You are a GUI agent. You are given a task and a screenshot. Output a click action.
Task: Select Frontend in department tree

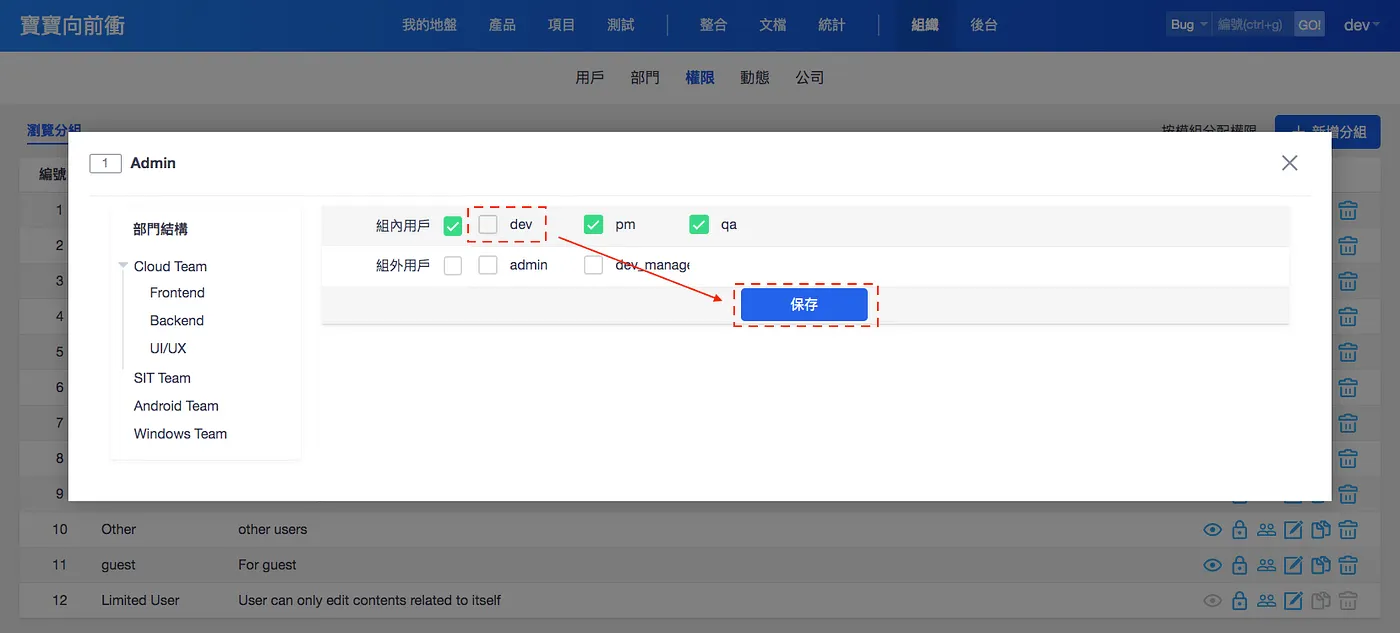click(177, 293)
